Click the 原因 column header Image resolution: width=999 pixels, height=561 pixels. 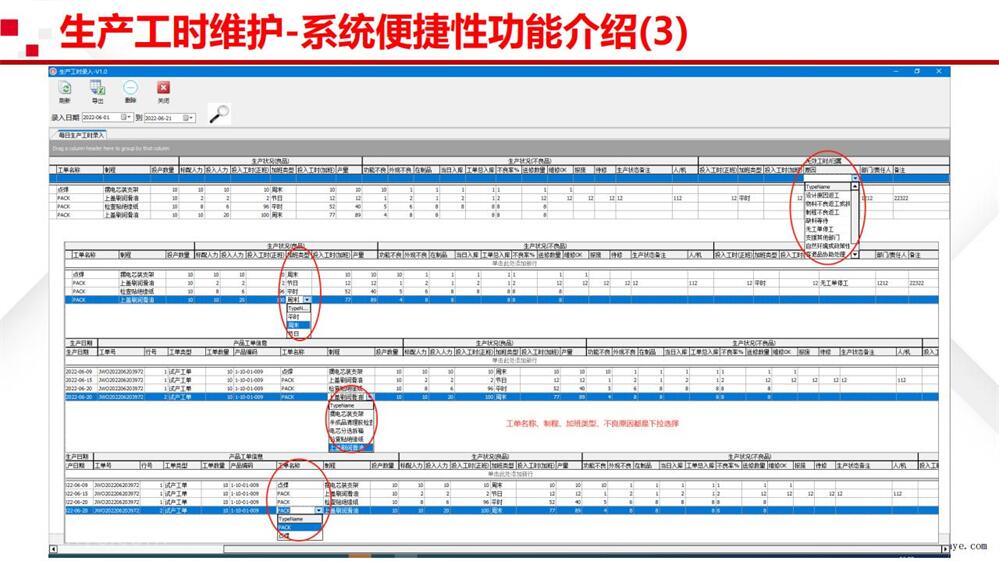click(x=831, y=170)
